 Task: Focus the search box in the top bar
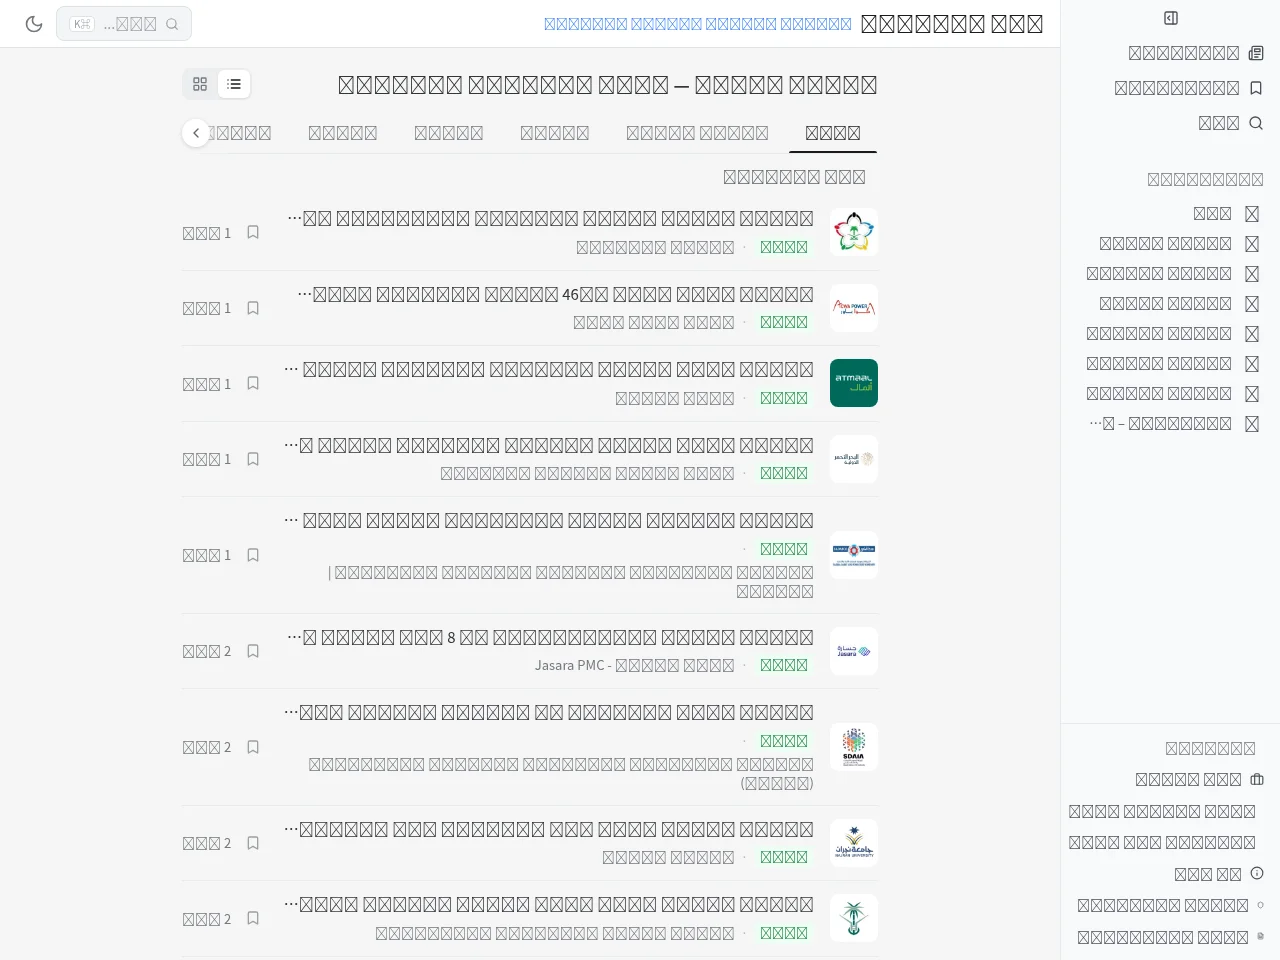point(124,24)
